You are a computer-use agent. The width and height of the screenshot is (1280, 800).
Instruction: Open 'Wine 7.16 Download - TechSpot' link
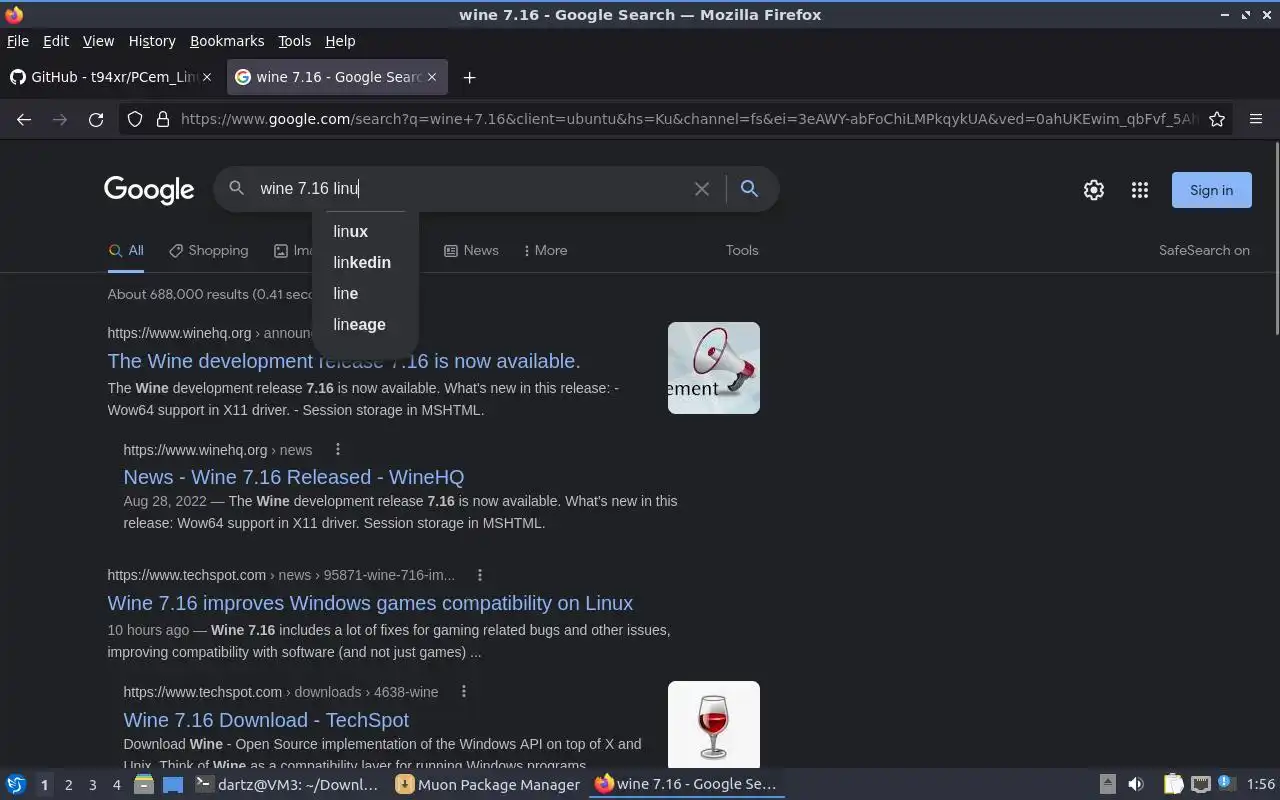click(x=266, y=720)
